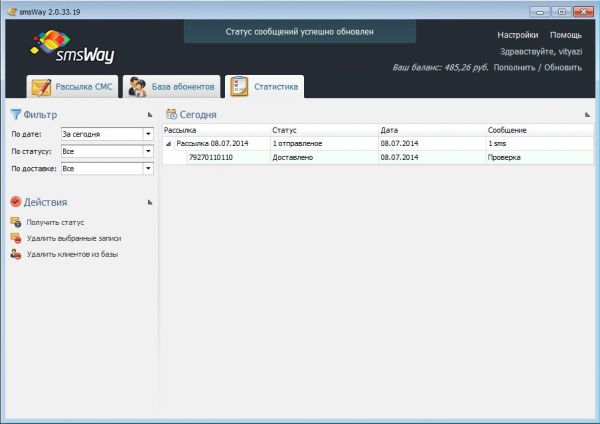Image resolution: width=600 pixels, height=424 pixels.
Task: Click the Помощь link
Action: click(565, 35)
